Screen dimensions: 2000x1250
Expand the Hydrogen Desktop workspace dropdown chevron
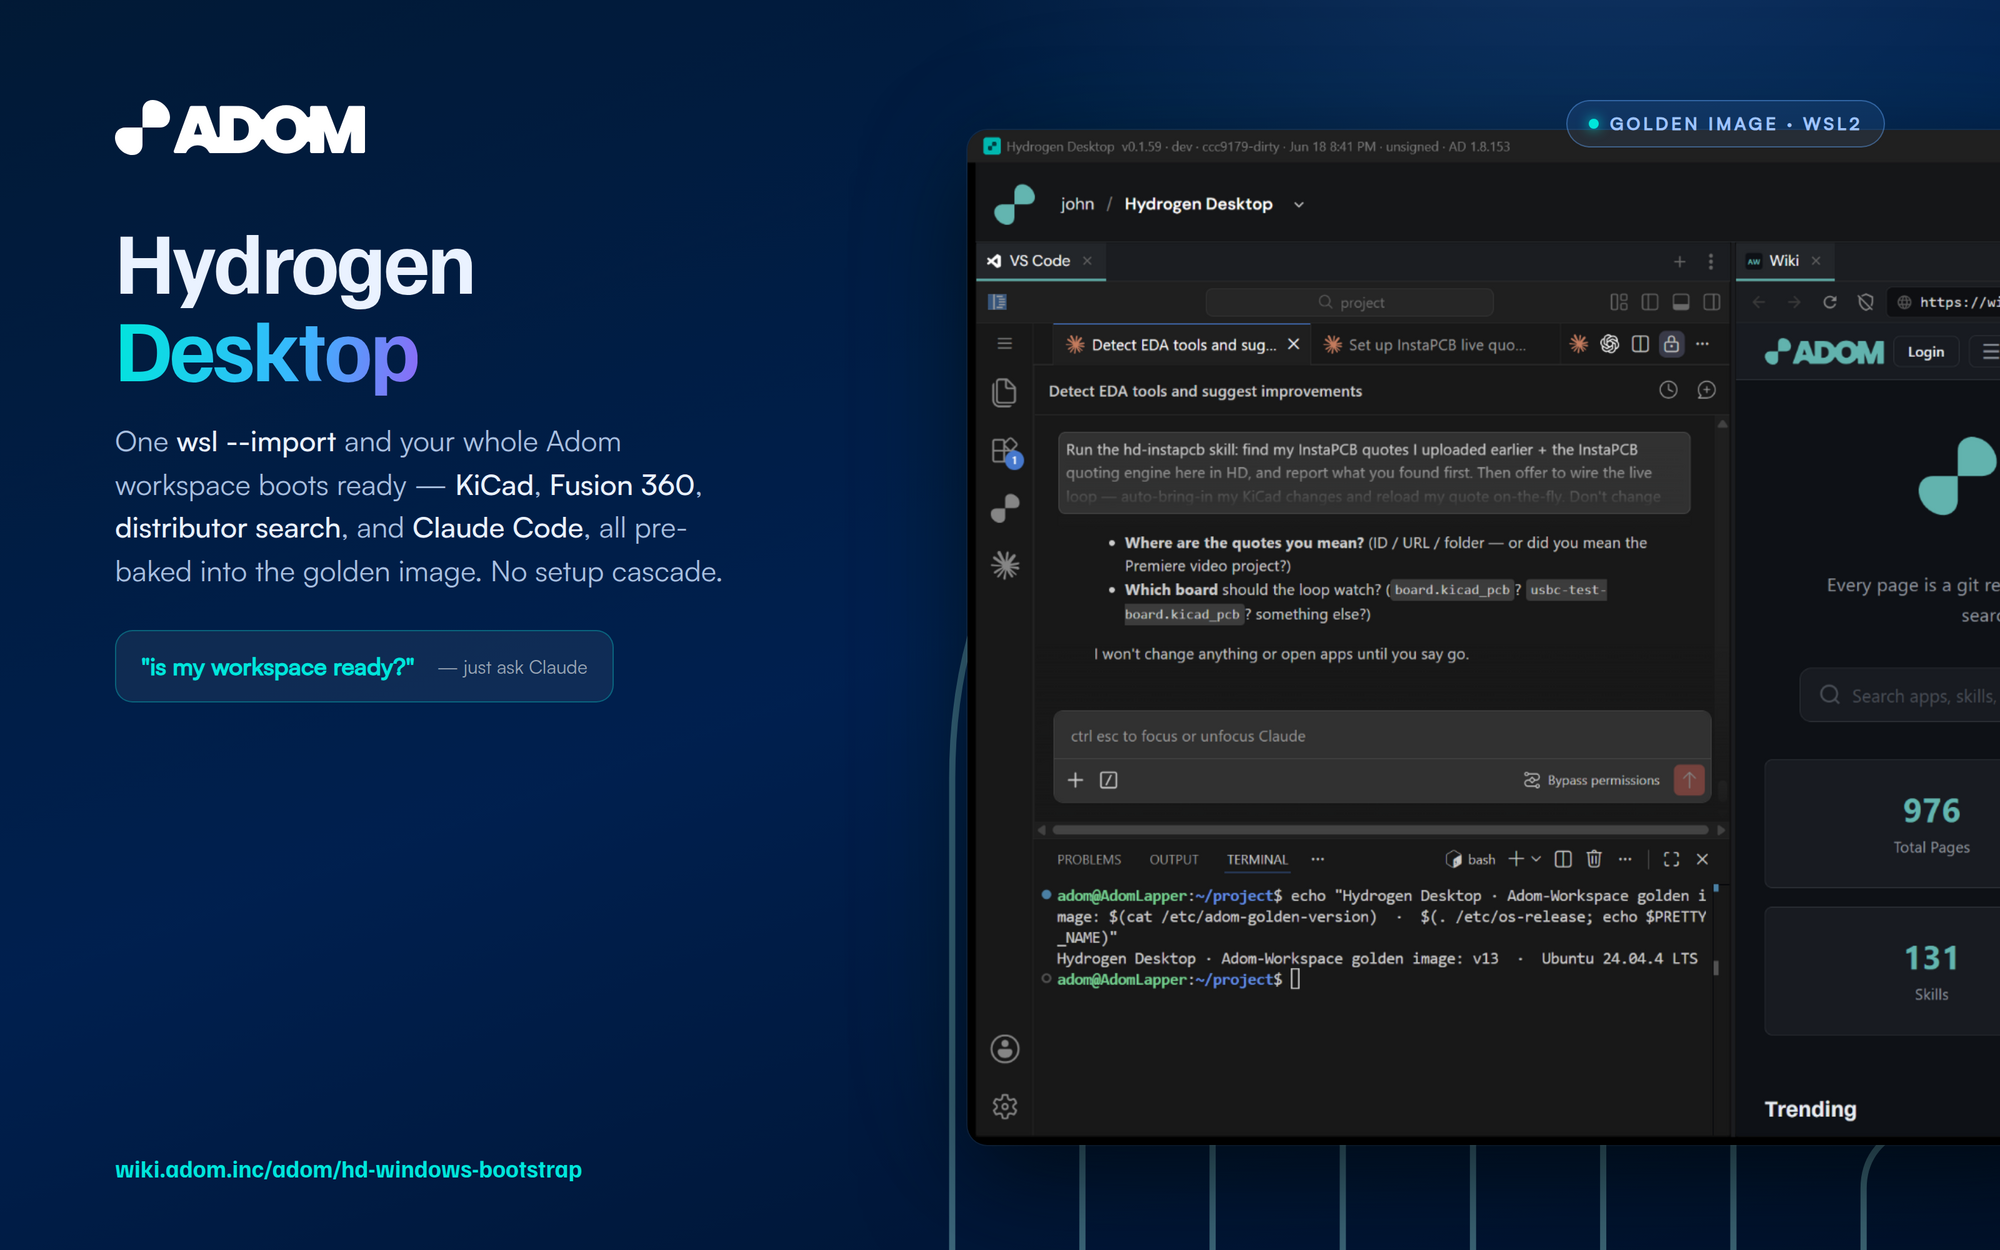coord(1299,205)
